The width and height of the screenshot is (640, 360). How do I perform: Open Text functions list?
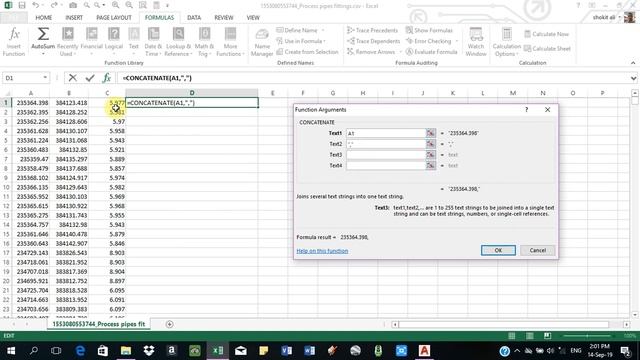point(133,42)
